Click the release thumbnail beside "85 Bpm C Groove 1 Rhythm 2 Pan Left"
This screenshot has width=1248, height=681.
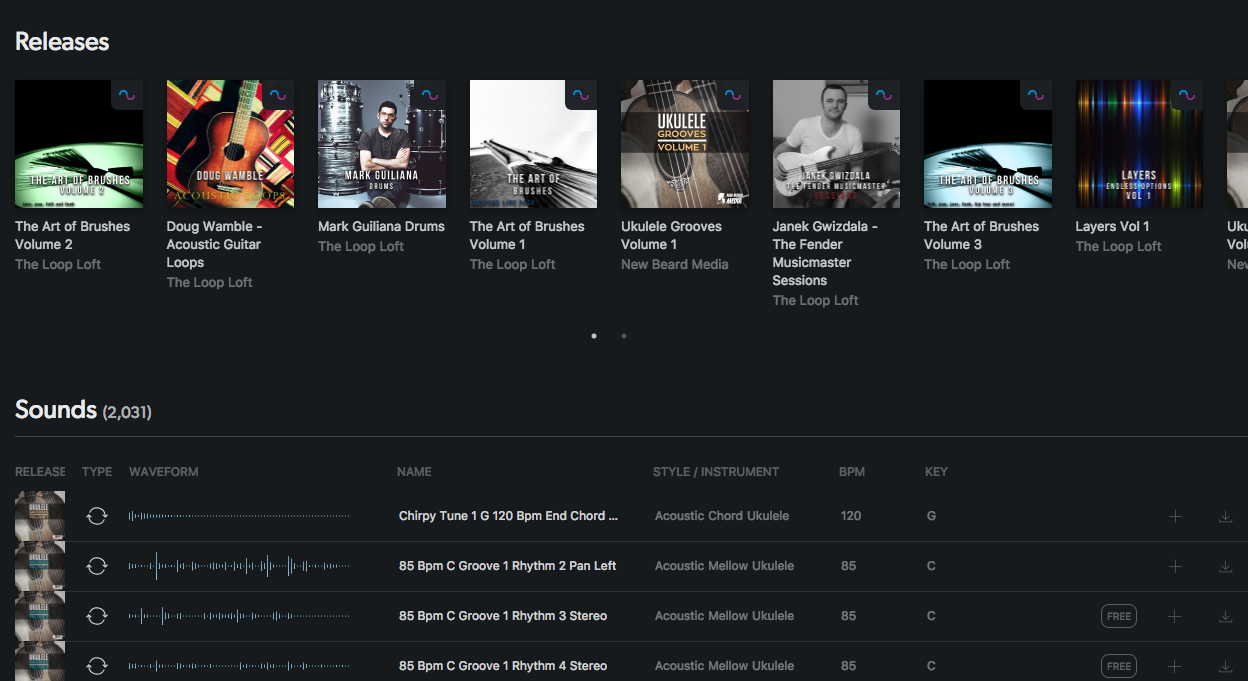click(40, 566)
